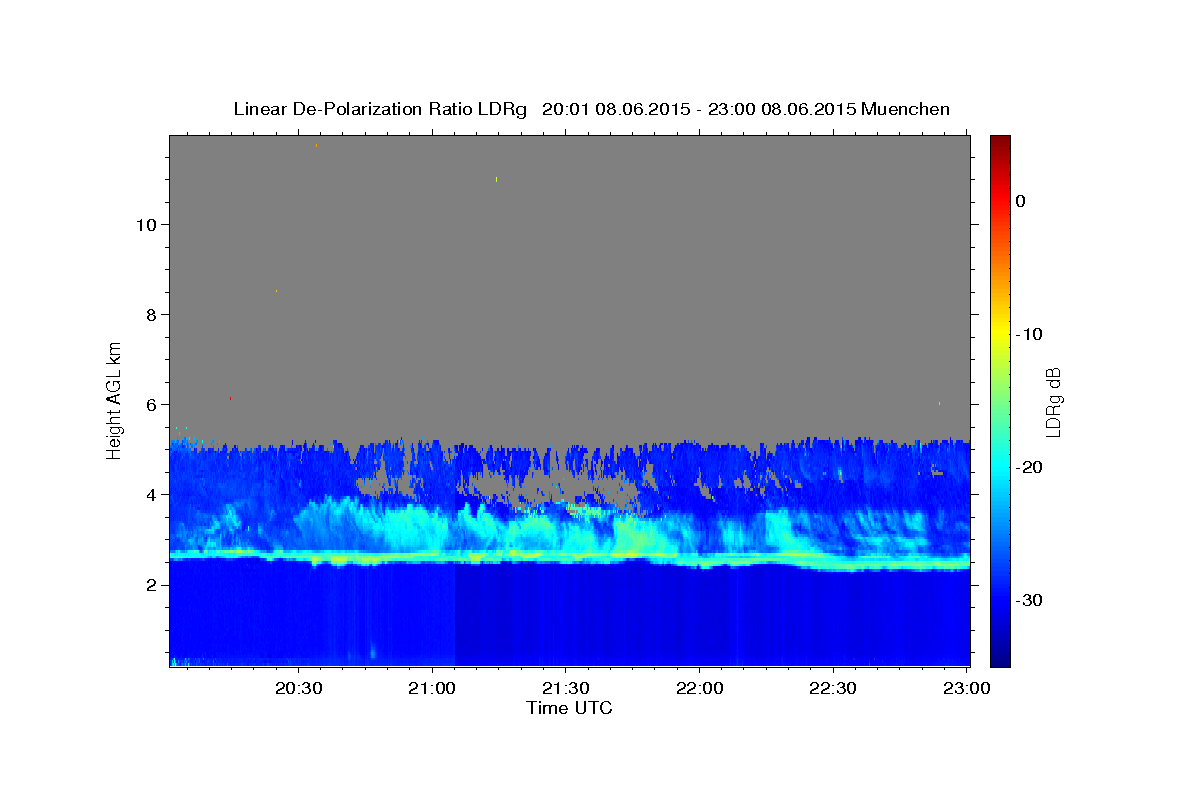Viewport: 1200px width, 800px height.
Task: Click the '-30' colorbar tick label
Action: pos(1030,600)
